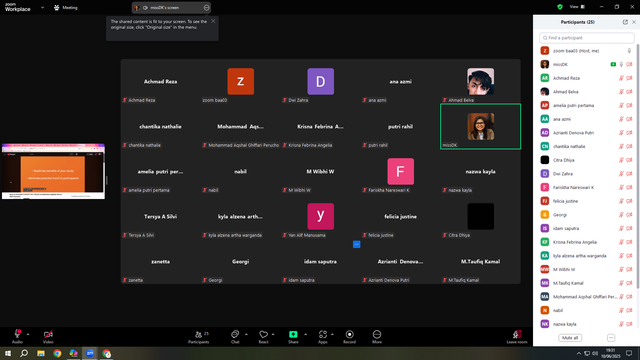Expand audio options arrow next to Audio
The image size is (640, 360).
[28, 334]
